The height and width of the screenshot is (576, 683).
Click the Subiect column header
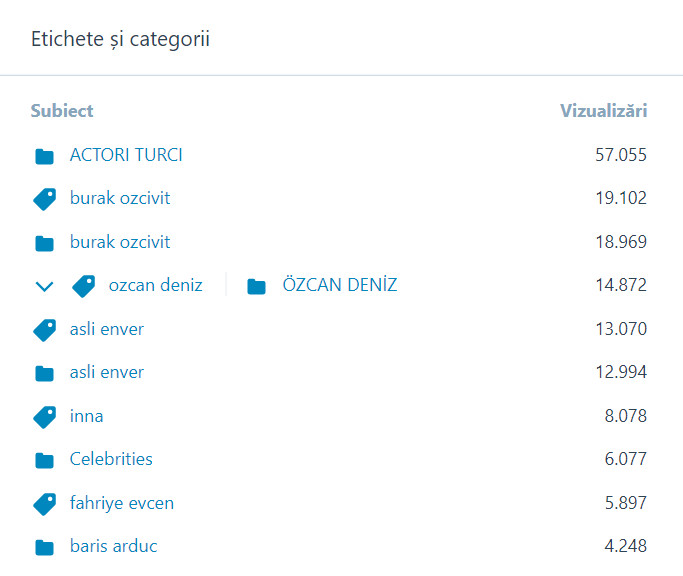click(x=62, y=111)
